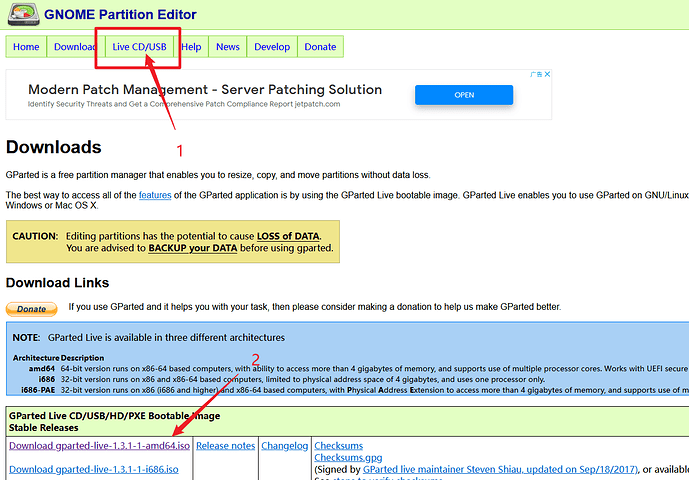This screenshot has width=689, height=480.
Task: Open the Download navigation tab
Action: coord(75,47)
